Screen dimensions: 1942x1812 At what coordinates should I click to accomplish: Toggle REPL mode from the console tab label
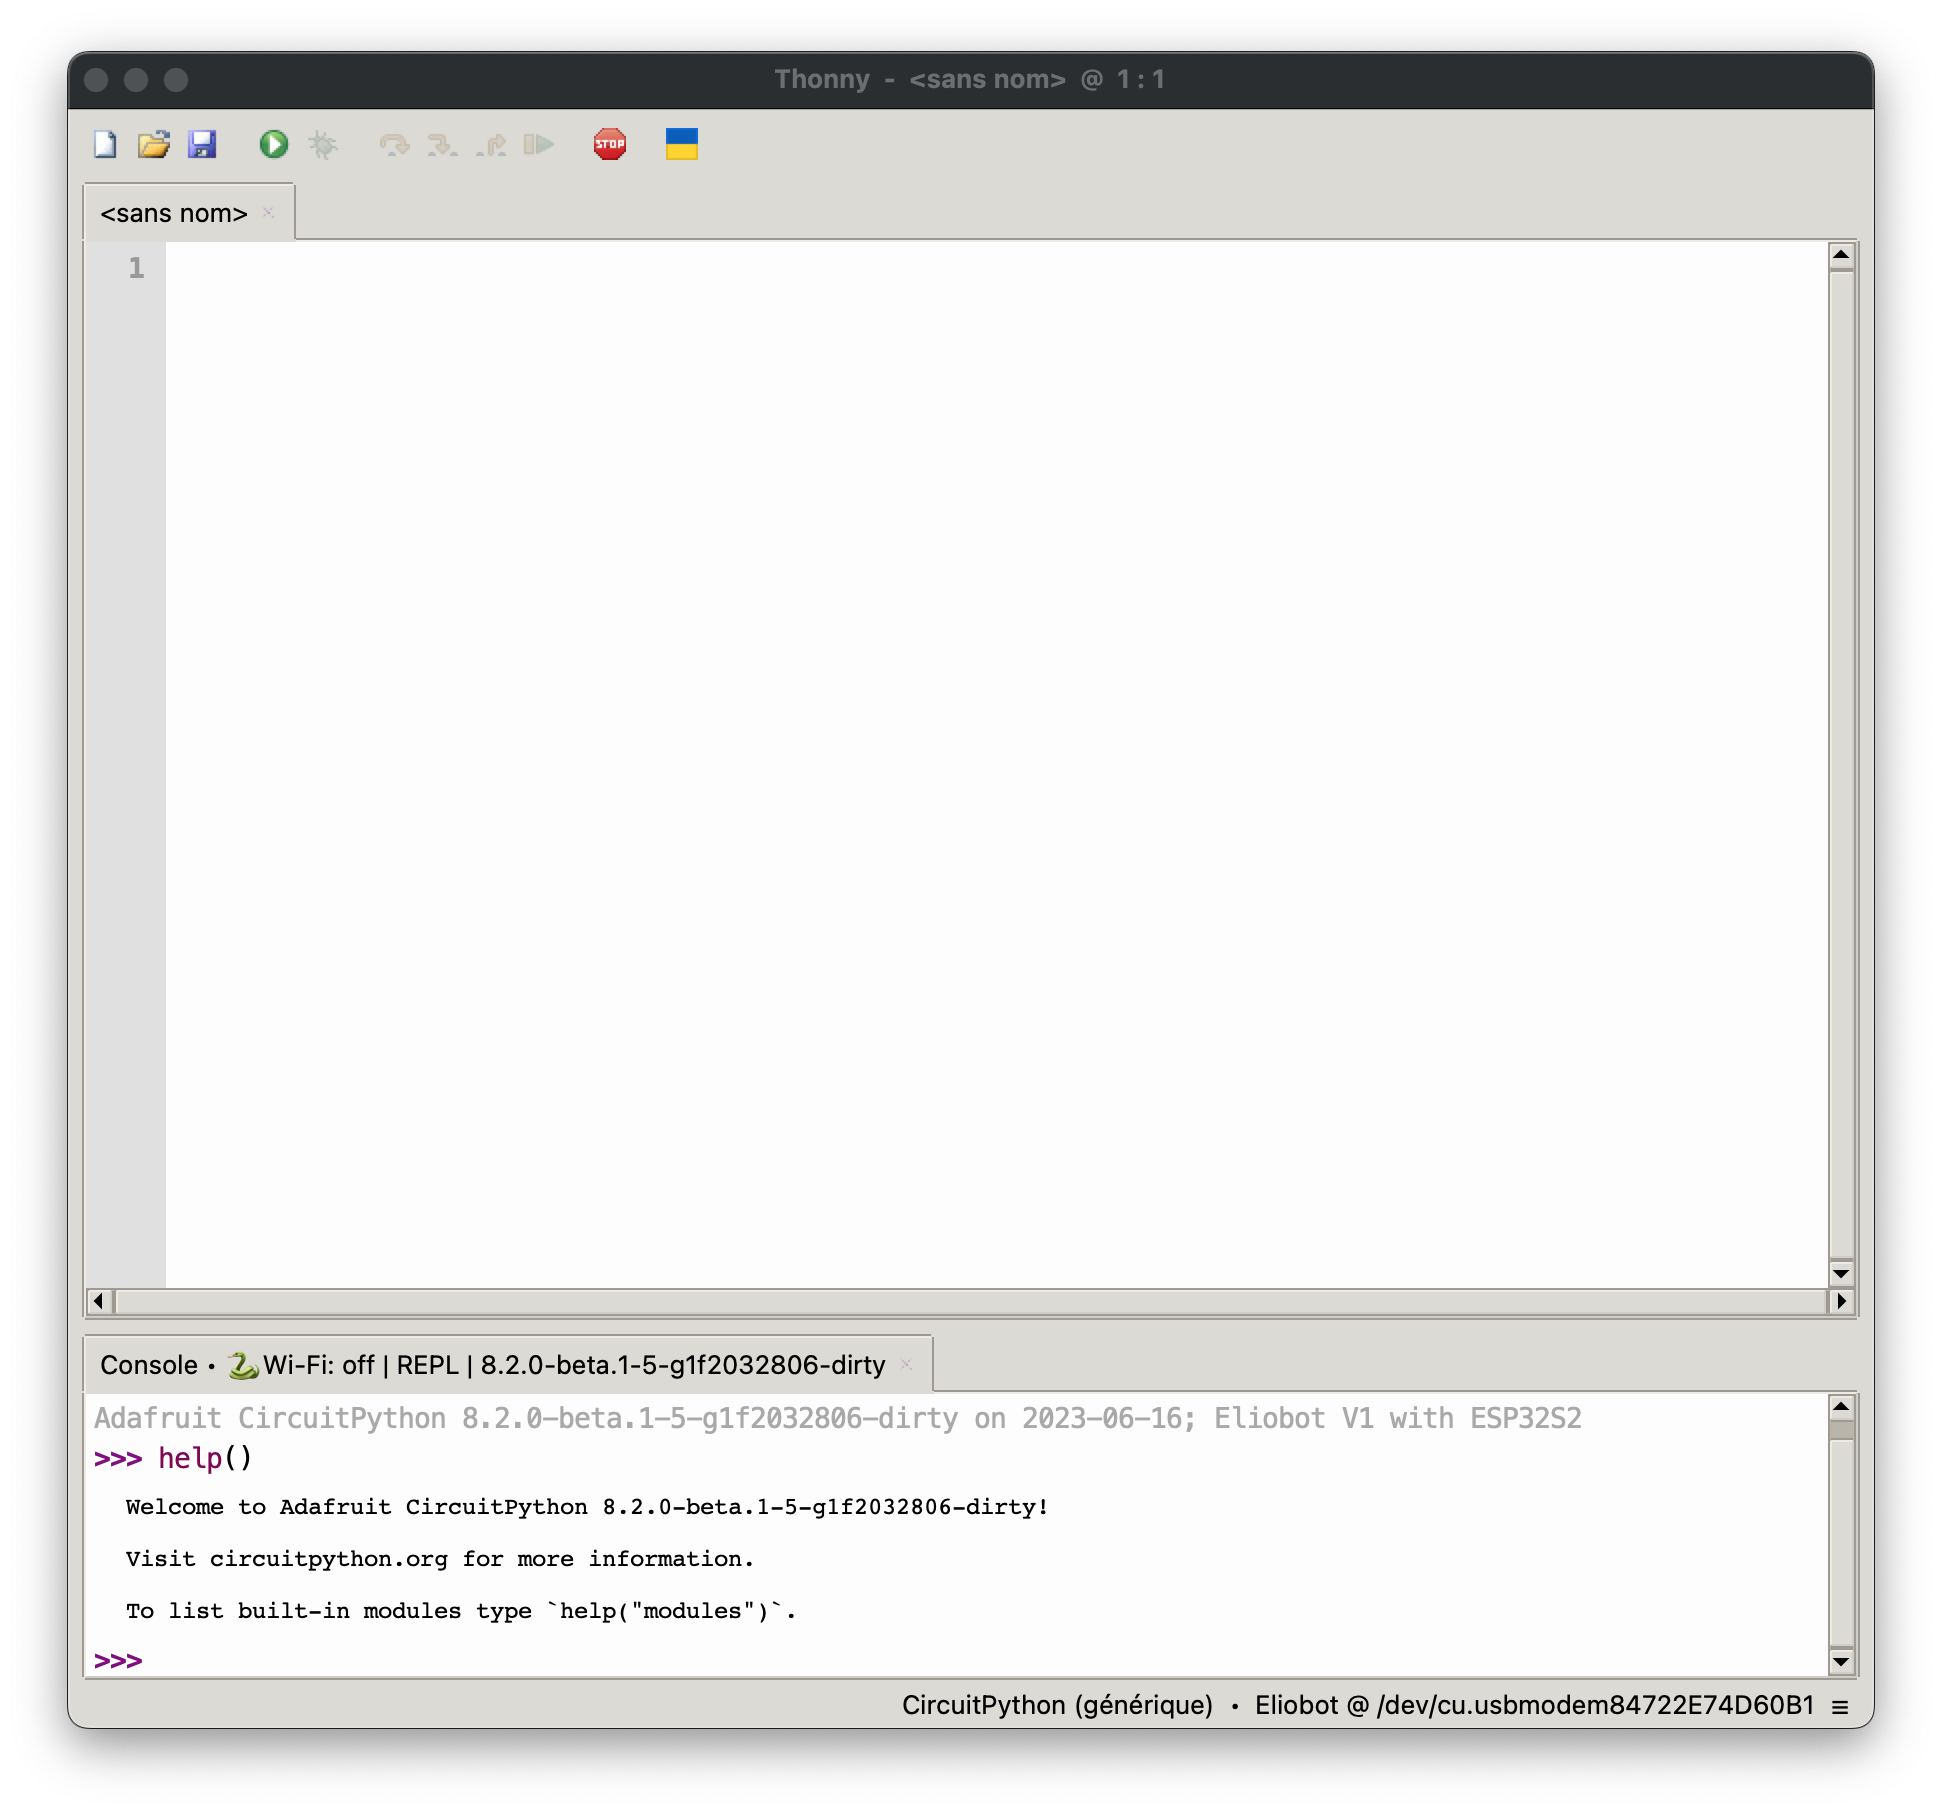click(x=426, y=1364)
